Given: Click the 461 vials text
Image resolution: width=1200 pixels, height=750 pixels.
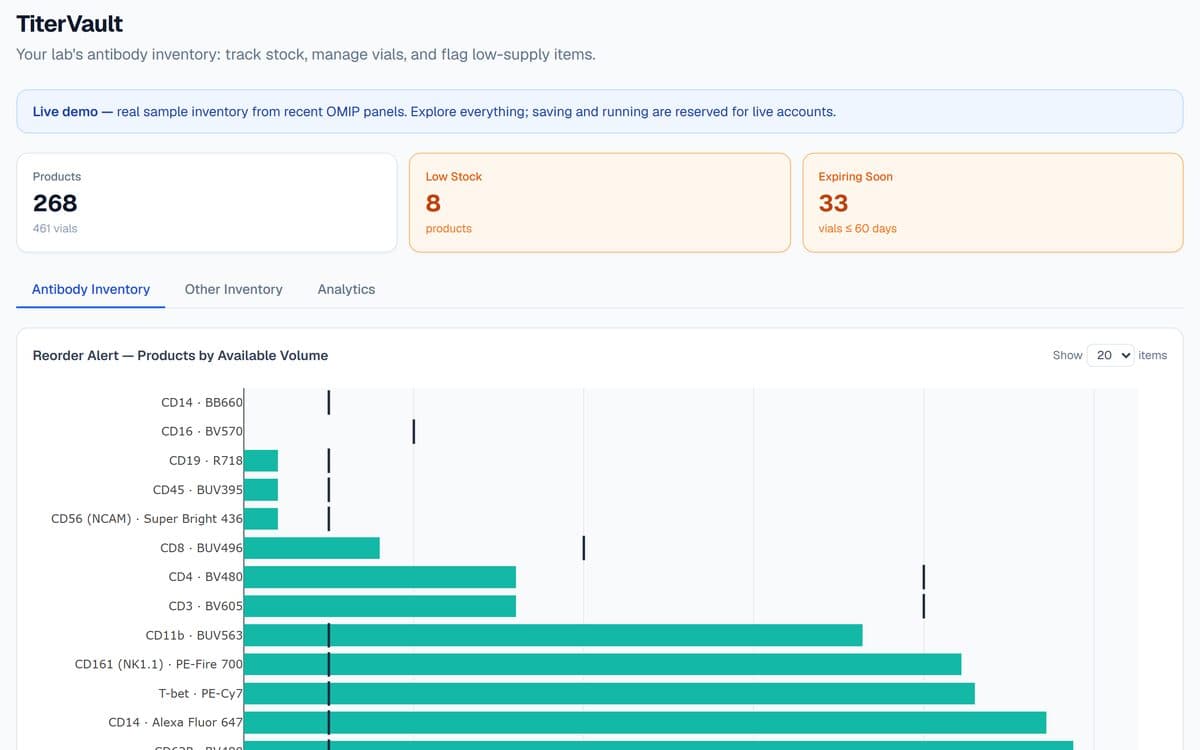Looking at the screenshot, I should point(55,228).
